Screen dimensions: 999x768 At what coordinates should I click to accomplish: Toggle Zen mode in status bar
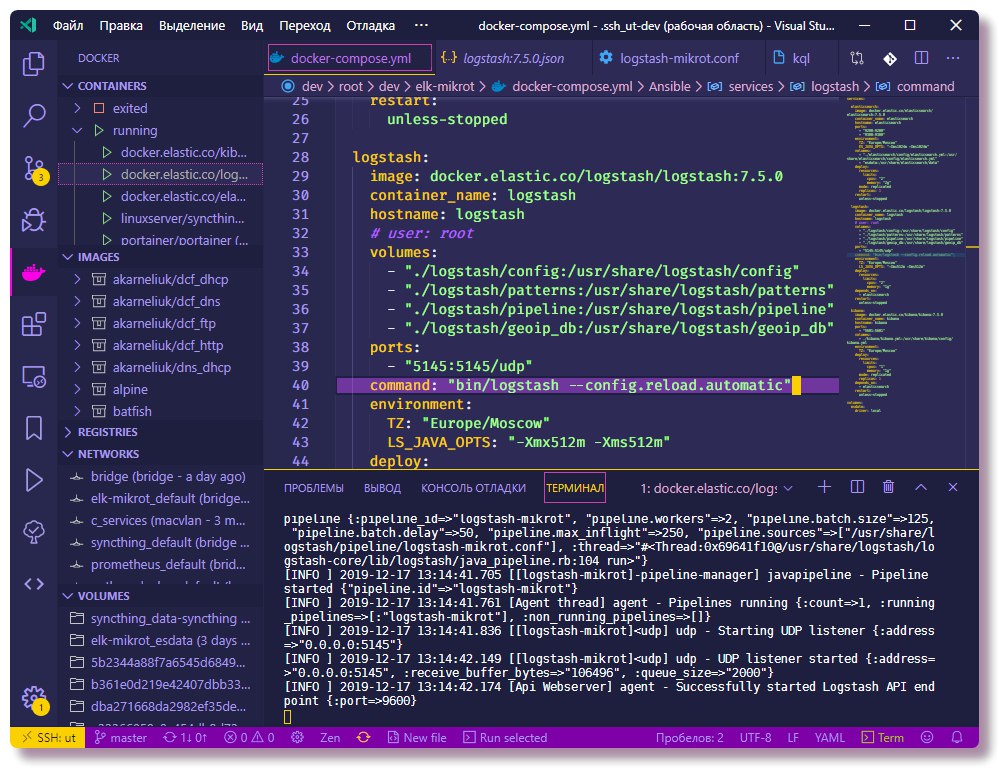tap(329, 737)
